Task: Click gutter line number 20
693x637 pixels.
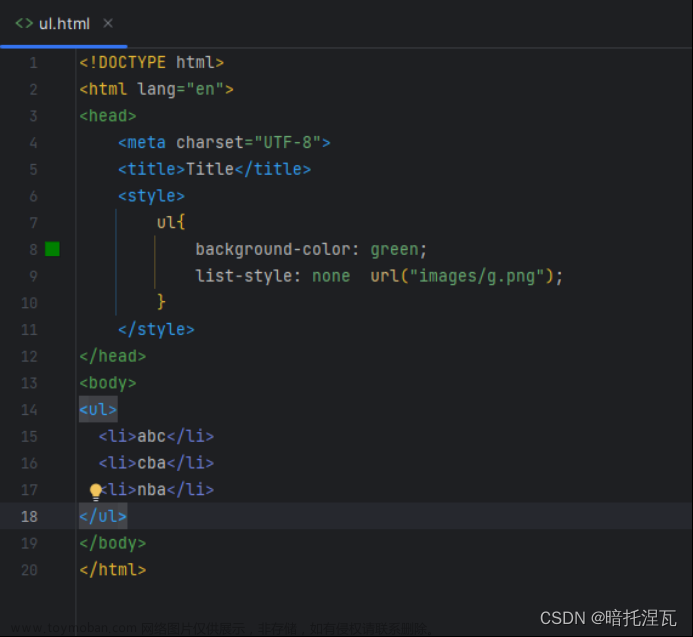Action: tap(29, 570)
